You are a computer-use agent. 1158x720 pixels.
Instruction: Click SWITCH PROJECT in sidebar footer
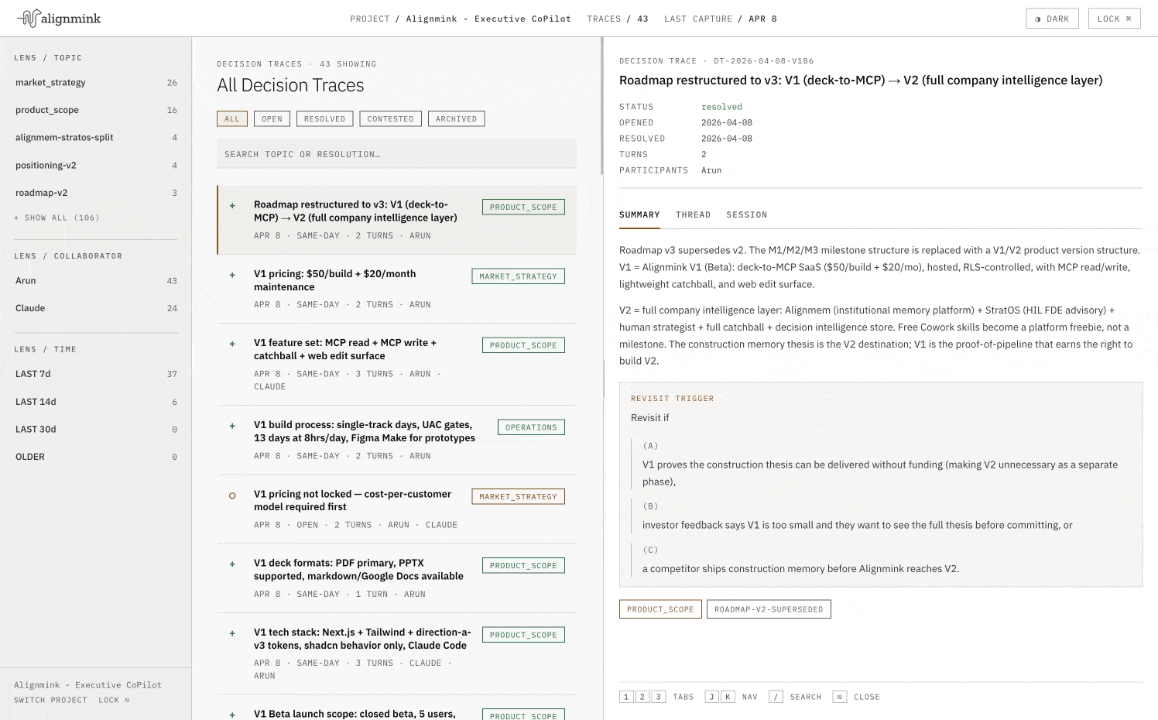50,700
